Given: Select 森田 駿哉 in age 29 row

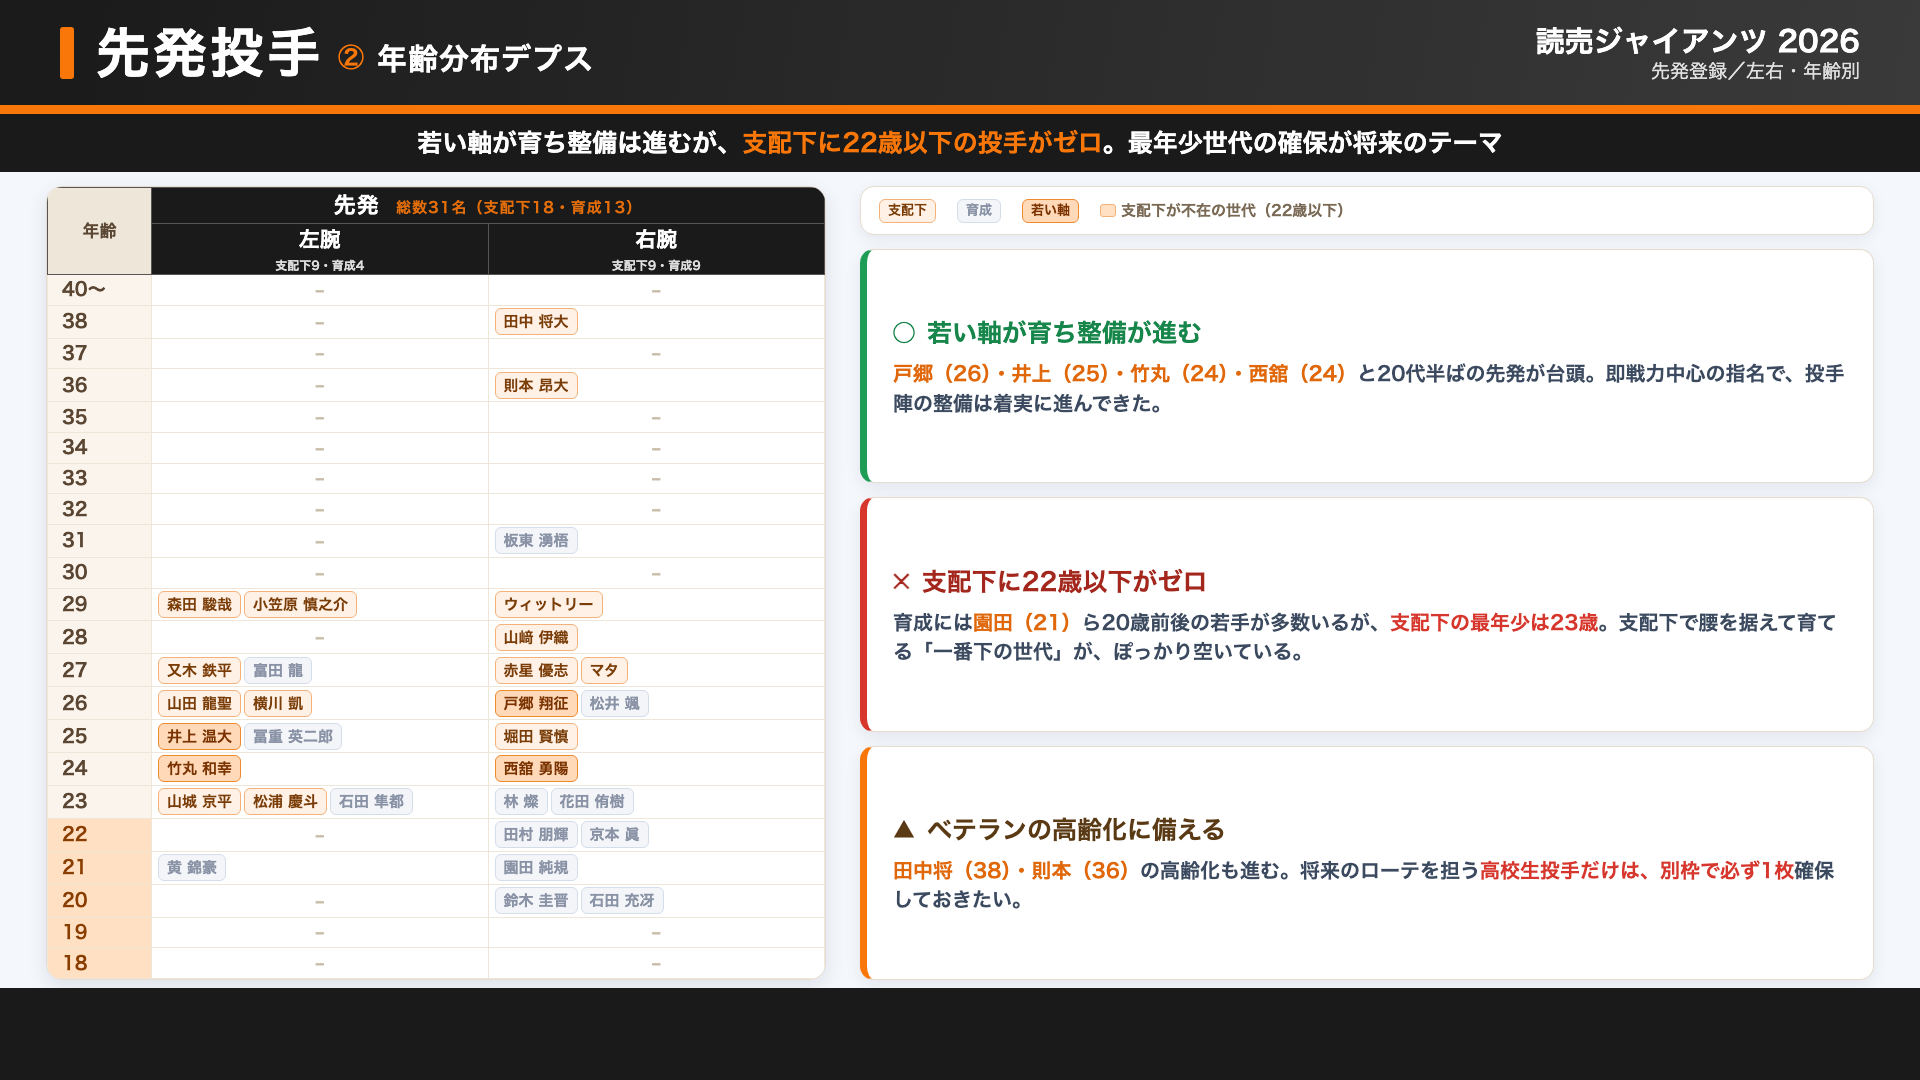Looking at the screenshot, I should coord(199,605).
